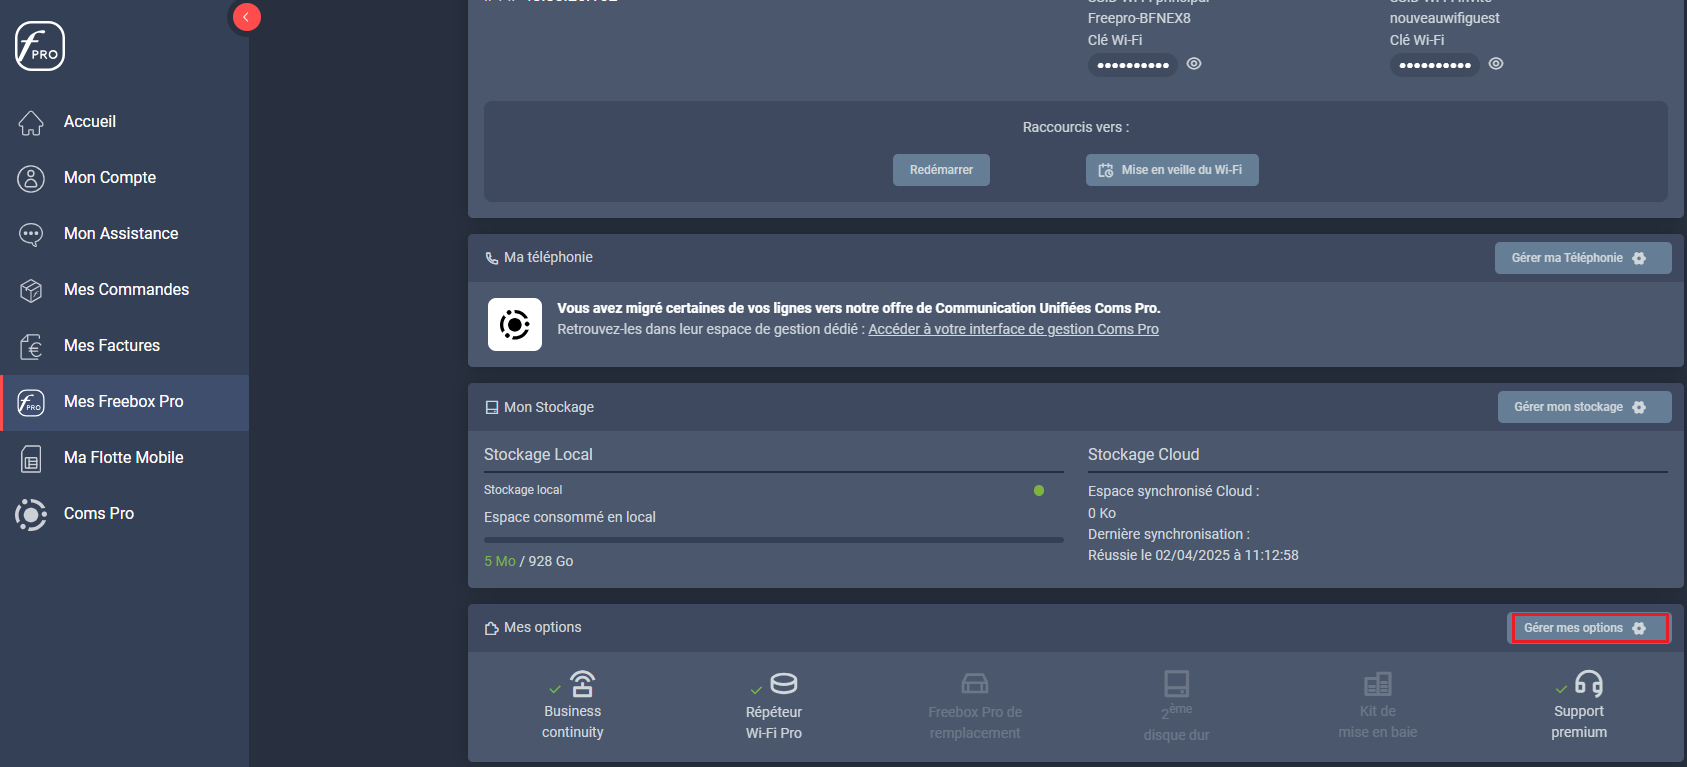Click the storage icon beside Mon Stockage
The image size is (1687, 767).
coord(492,407)
